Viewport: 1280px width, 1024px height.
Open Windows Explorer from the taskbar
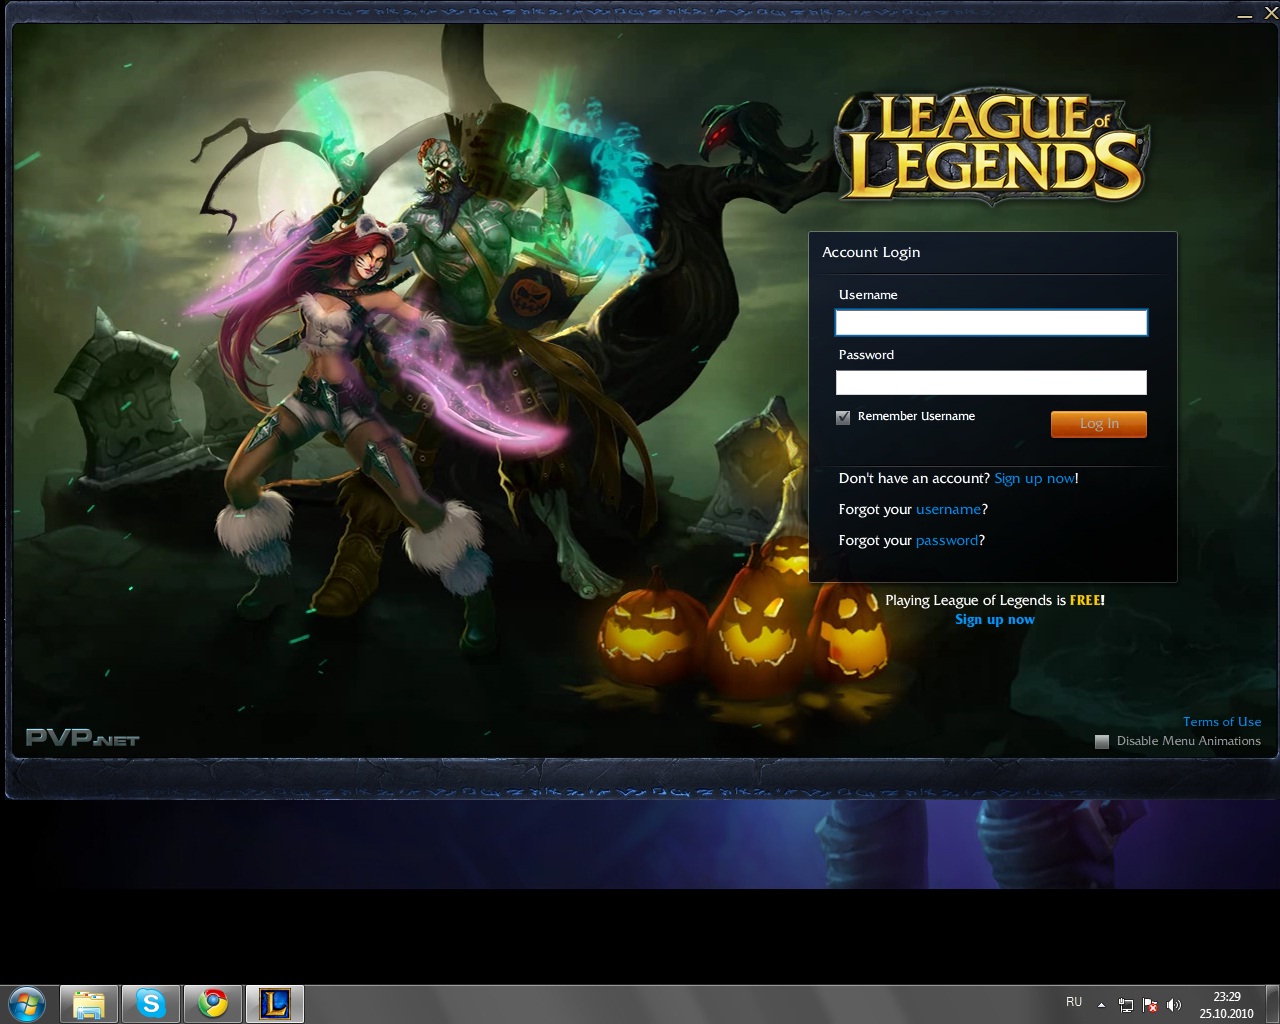pos(89,1003)
